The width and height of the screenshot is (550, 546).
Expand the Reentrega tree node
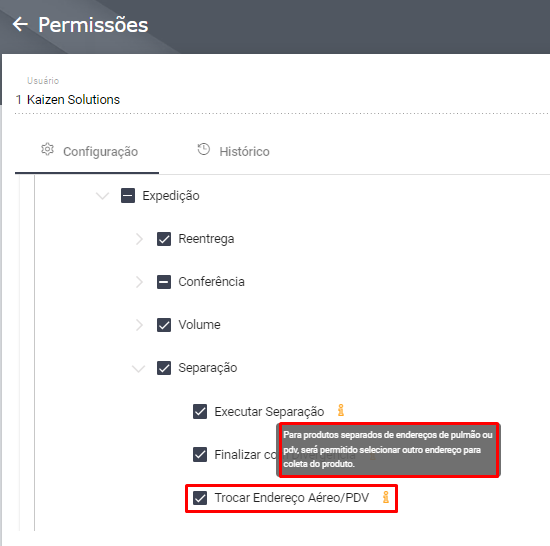click(139, 239)
